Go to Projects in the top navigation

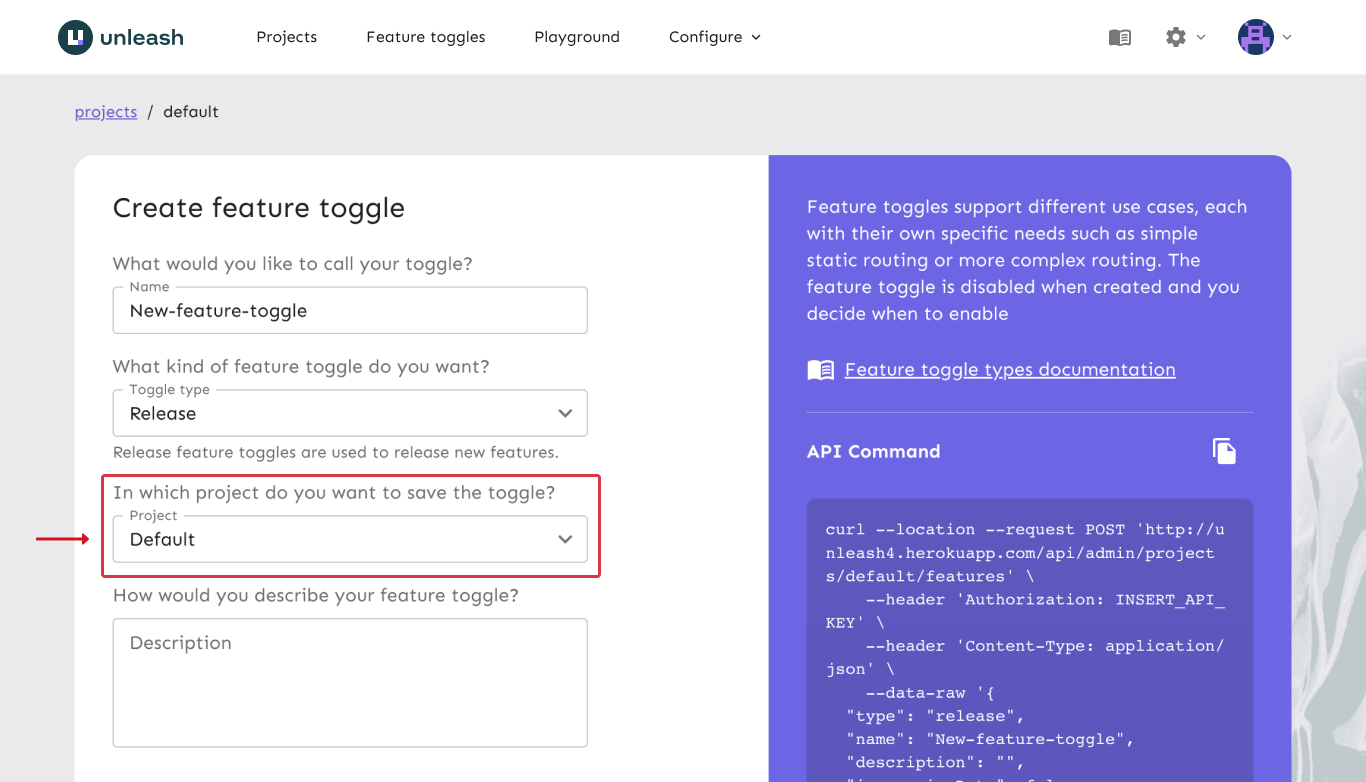point(286,37)
